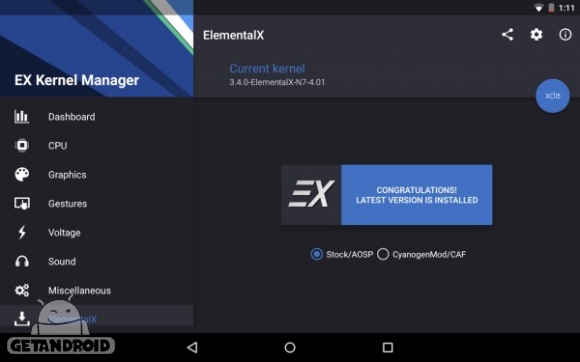Open the Miscellaneous section

click(97, 290)
